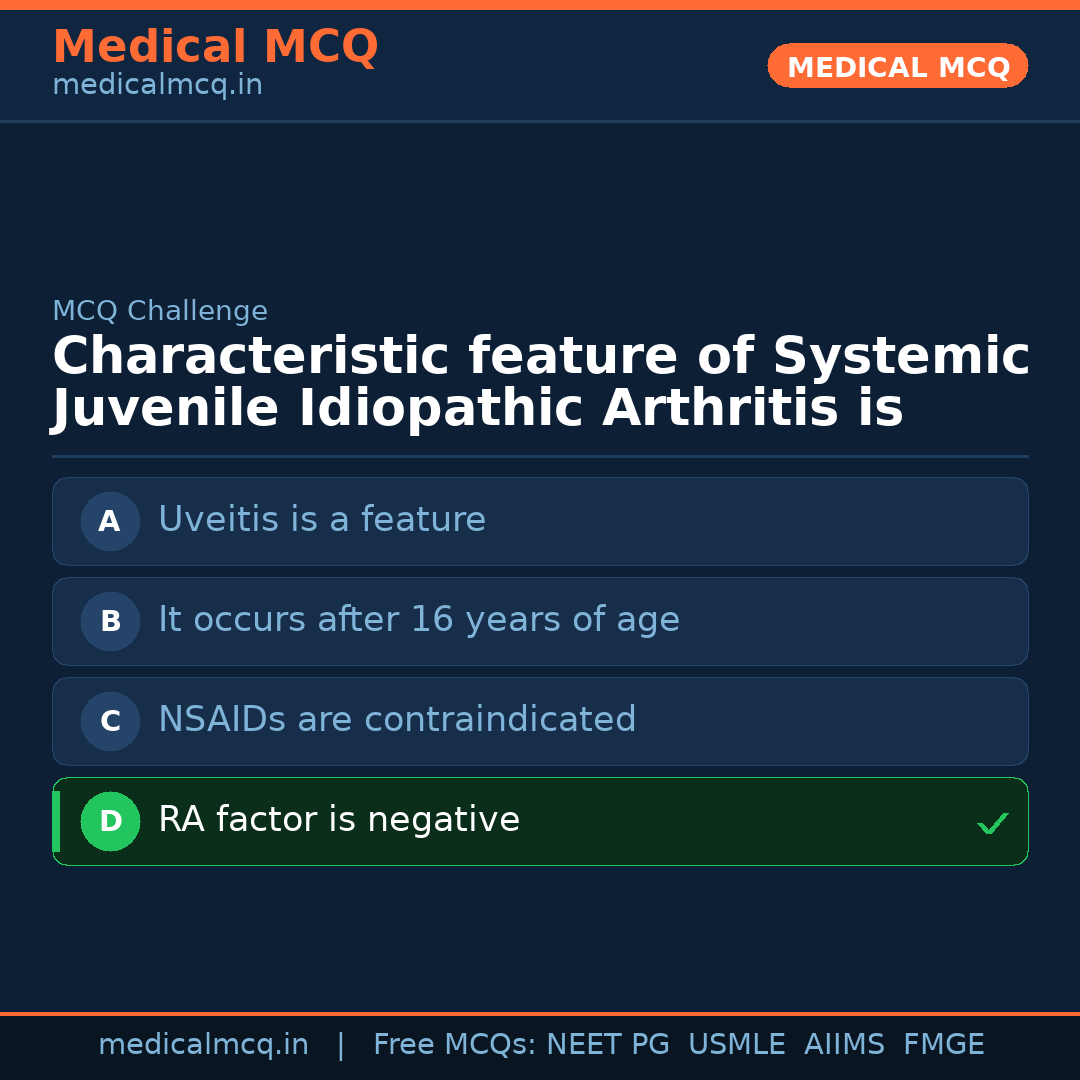Click the "MCQ Challenge" label

160,312
